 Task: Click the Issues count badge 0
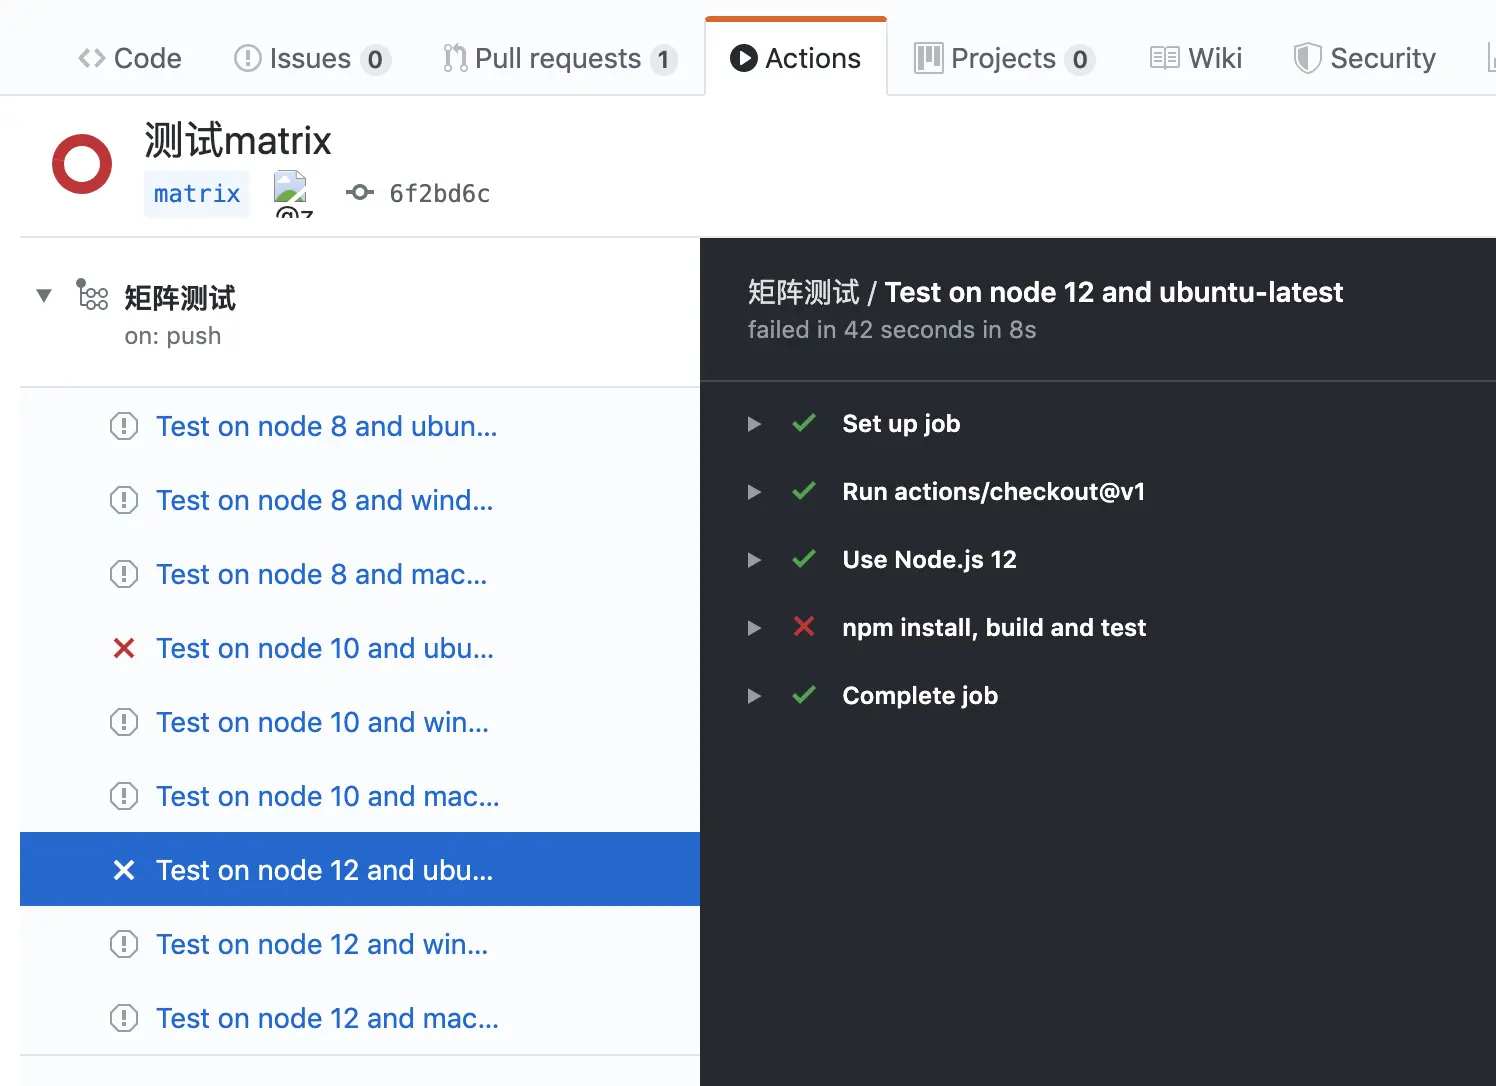tap(375, 60)
